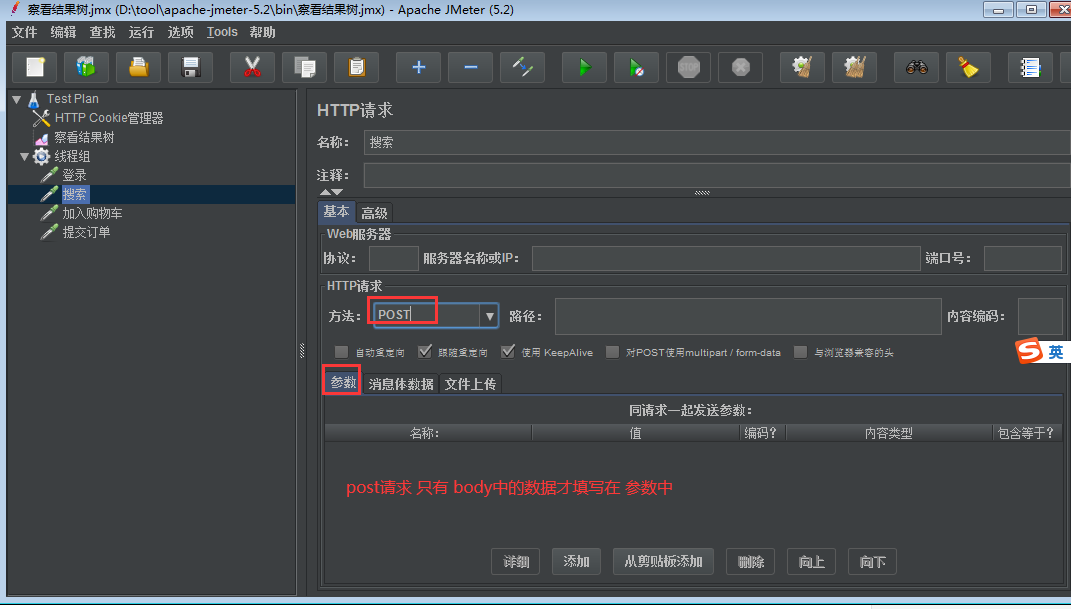Click the Open file folder icon

point(138,67)
